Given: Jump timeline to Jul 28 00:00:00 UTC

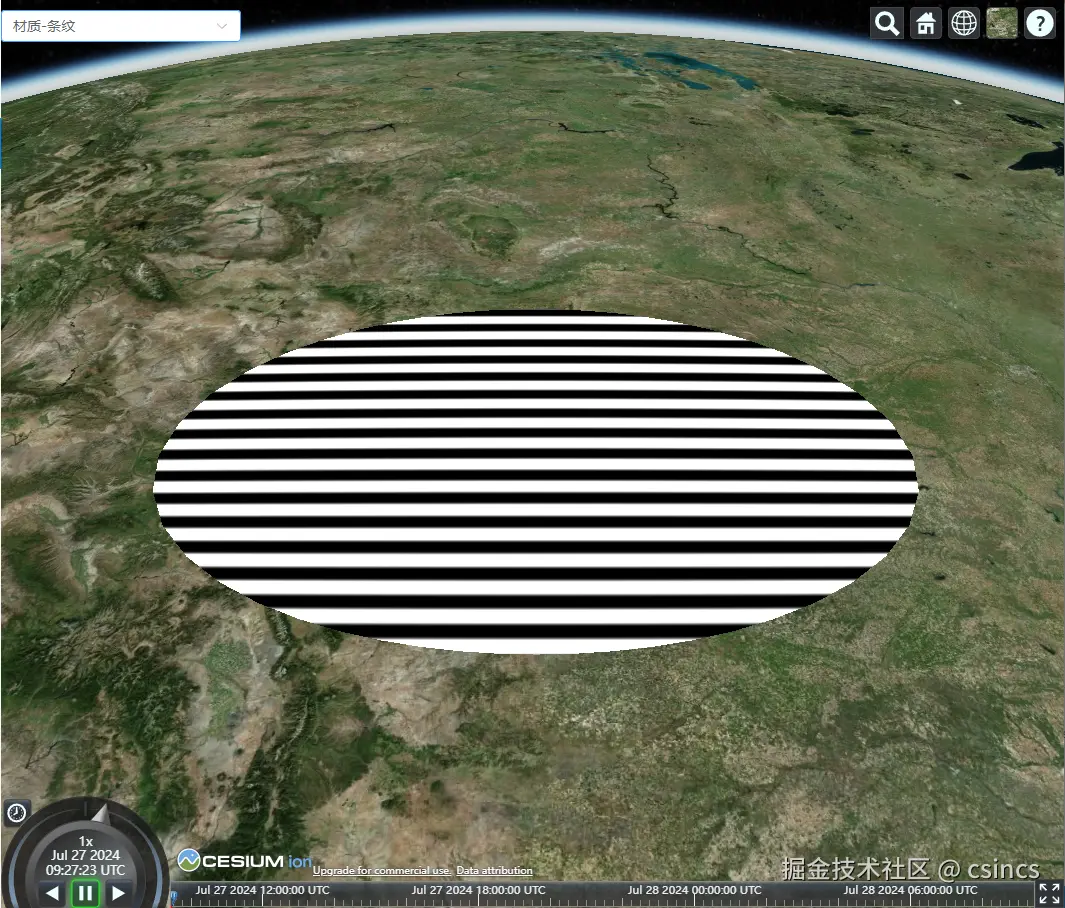Looking at the screenshot, I should pos(694,890).
